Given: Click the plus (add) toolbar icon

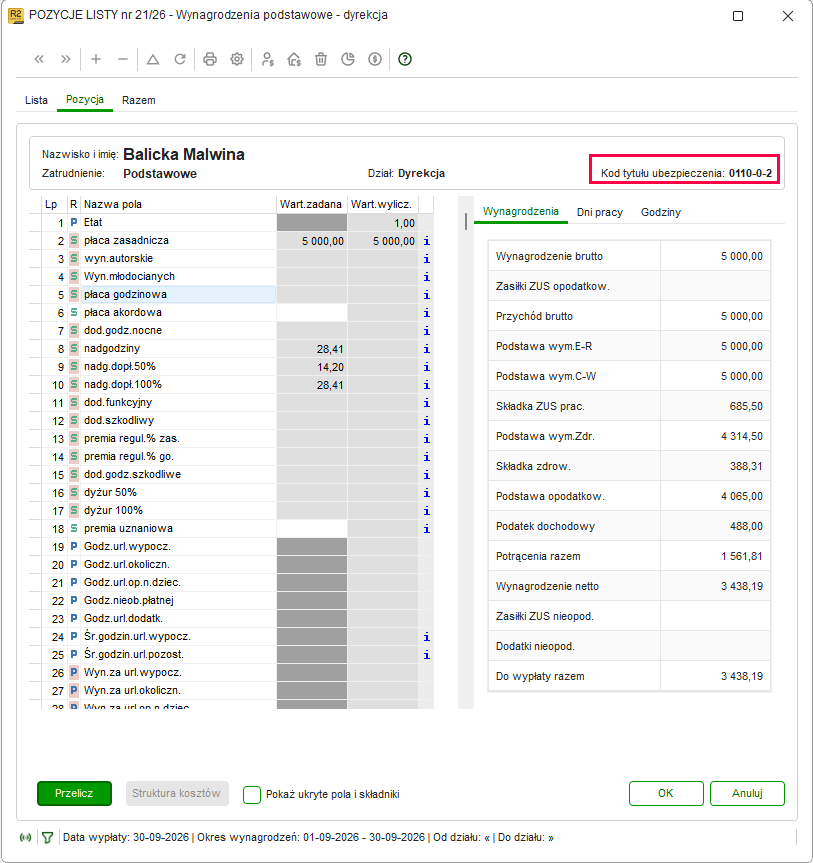Looking at the screenshot, I should coord(96,59).
